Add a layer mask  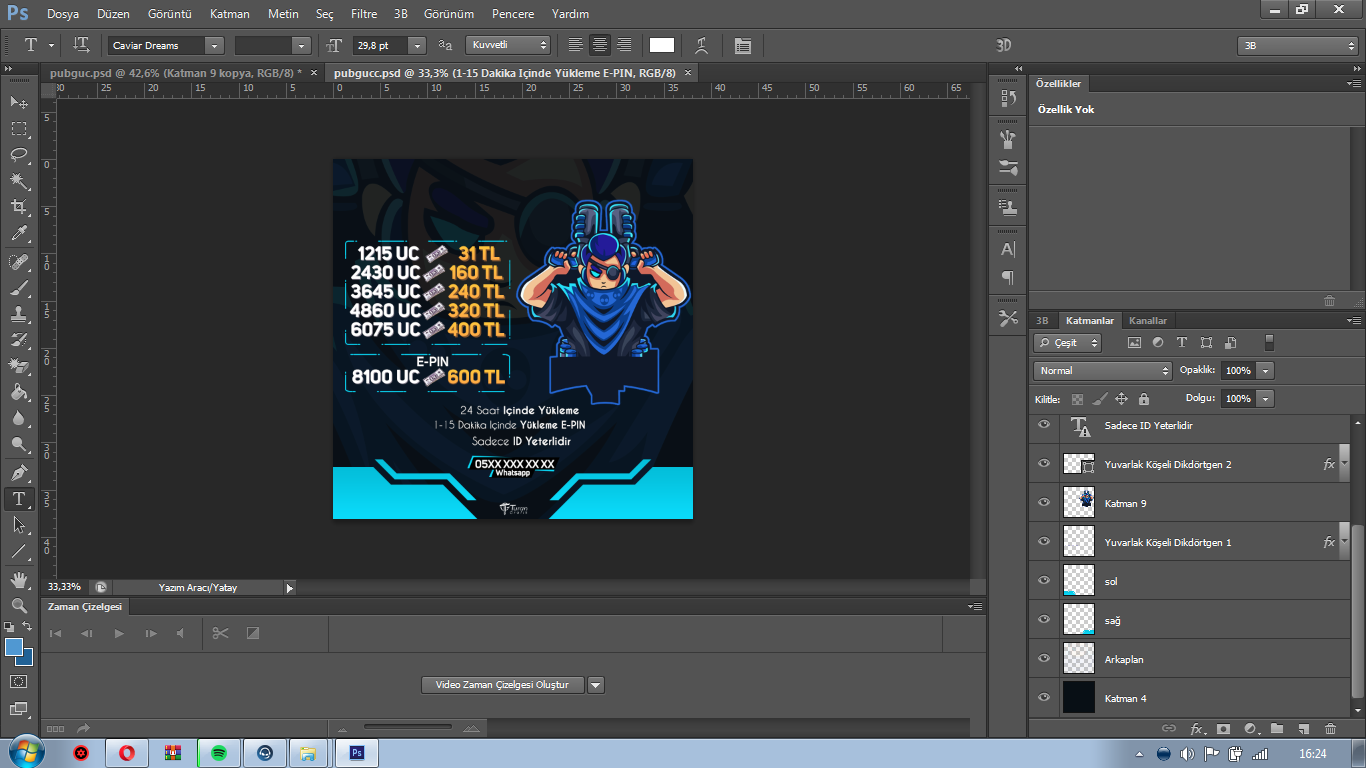[x=1222, y=729]
